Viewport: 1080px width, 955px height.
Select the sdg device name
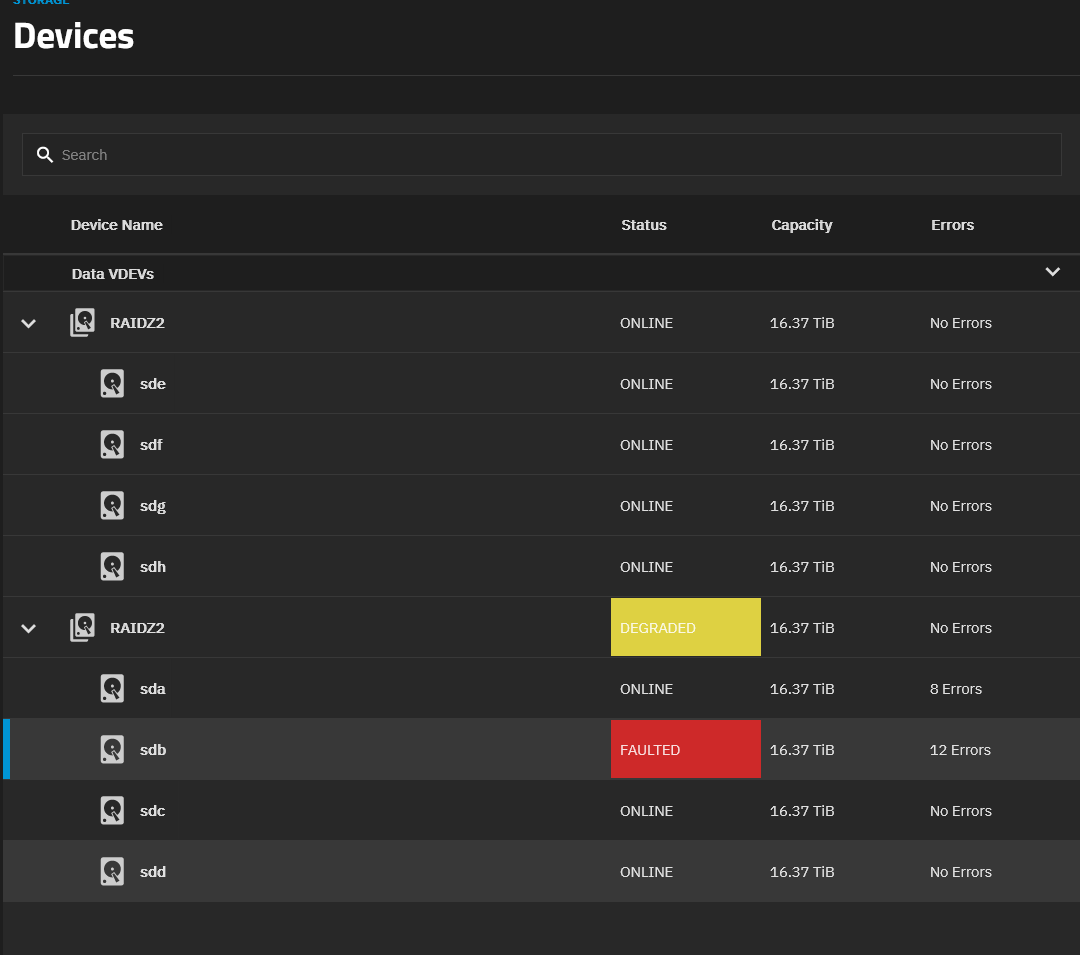click(x=153, y=506)
